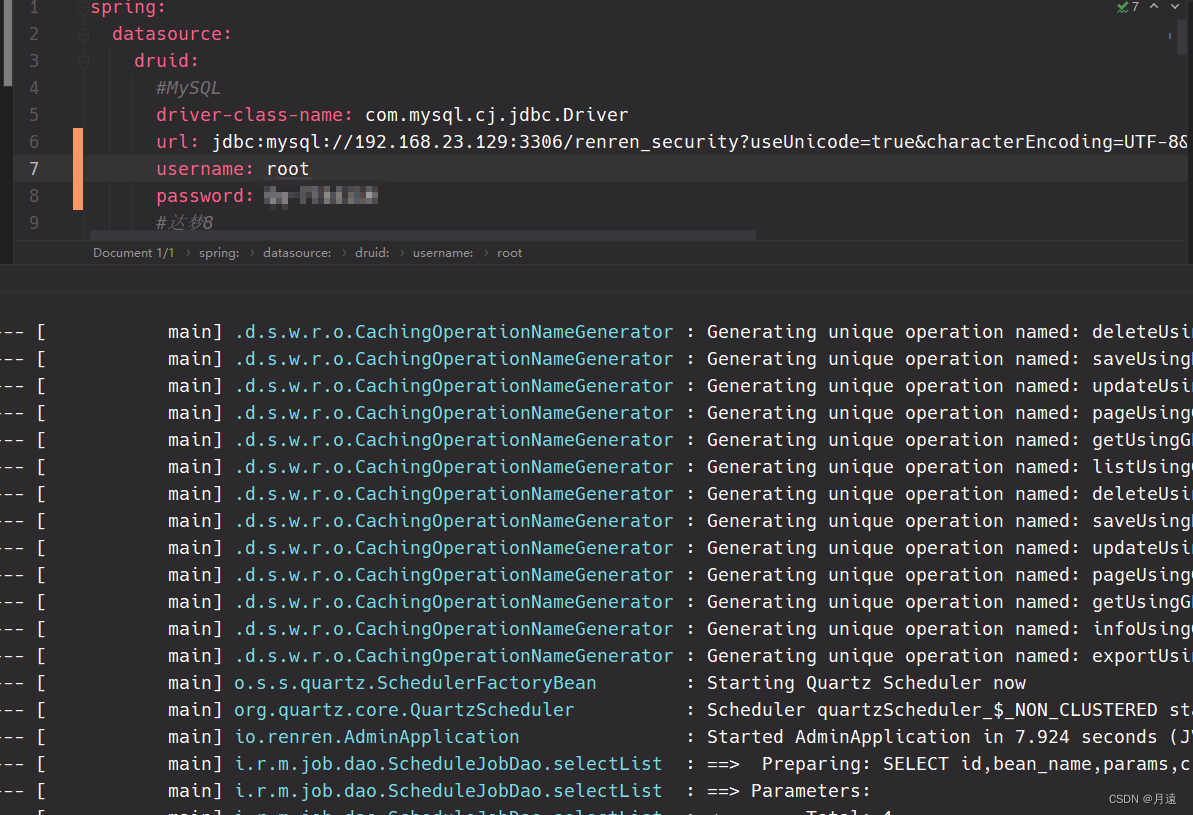The width and height of the screenshot is (1193, 815).
Task: Jump to next highlighted problem arrow
Action: (x=1175, y=6)
